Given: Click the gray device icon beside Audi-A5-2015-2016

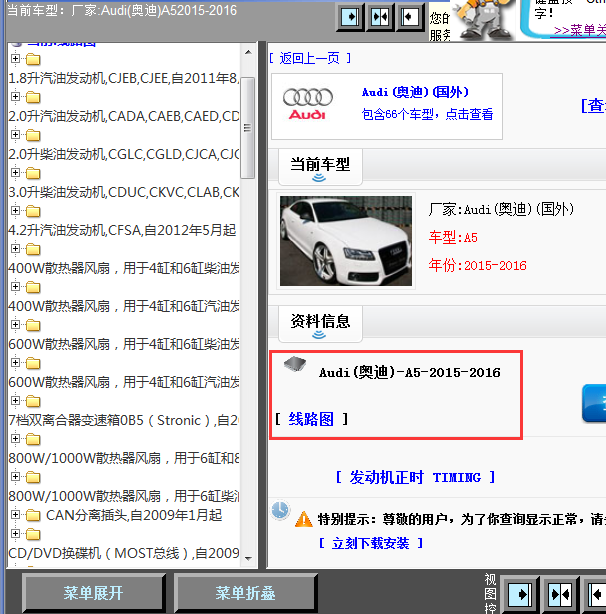Looking at the screenshot, I should point(295,364).
